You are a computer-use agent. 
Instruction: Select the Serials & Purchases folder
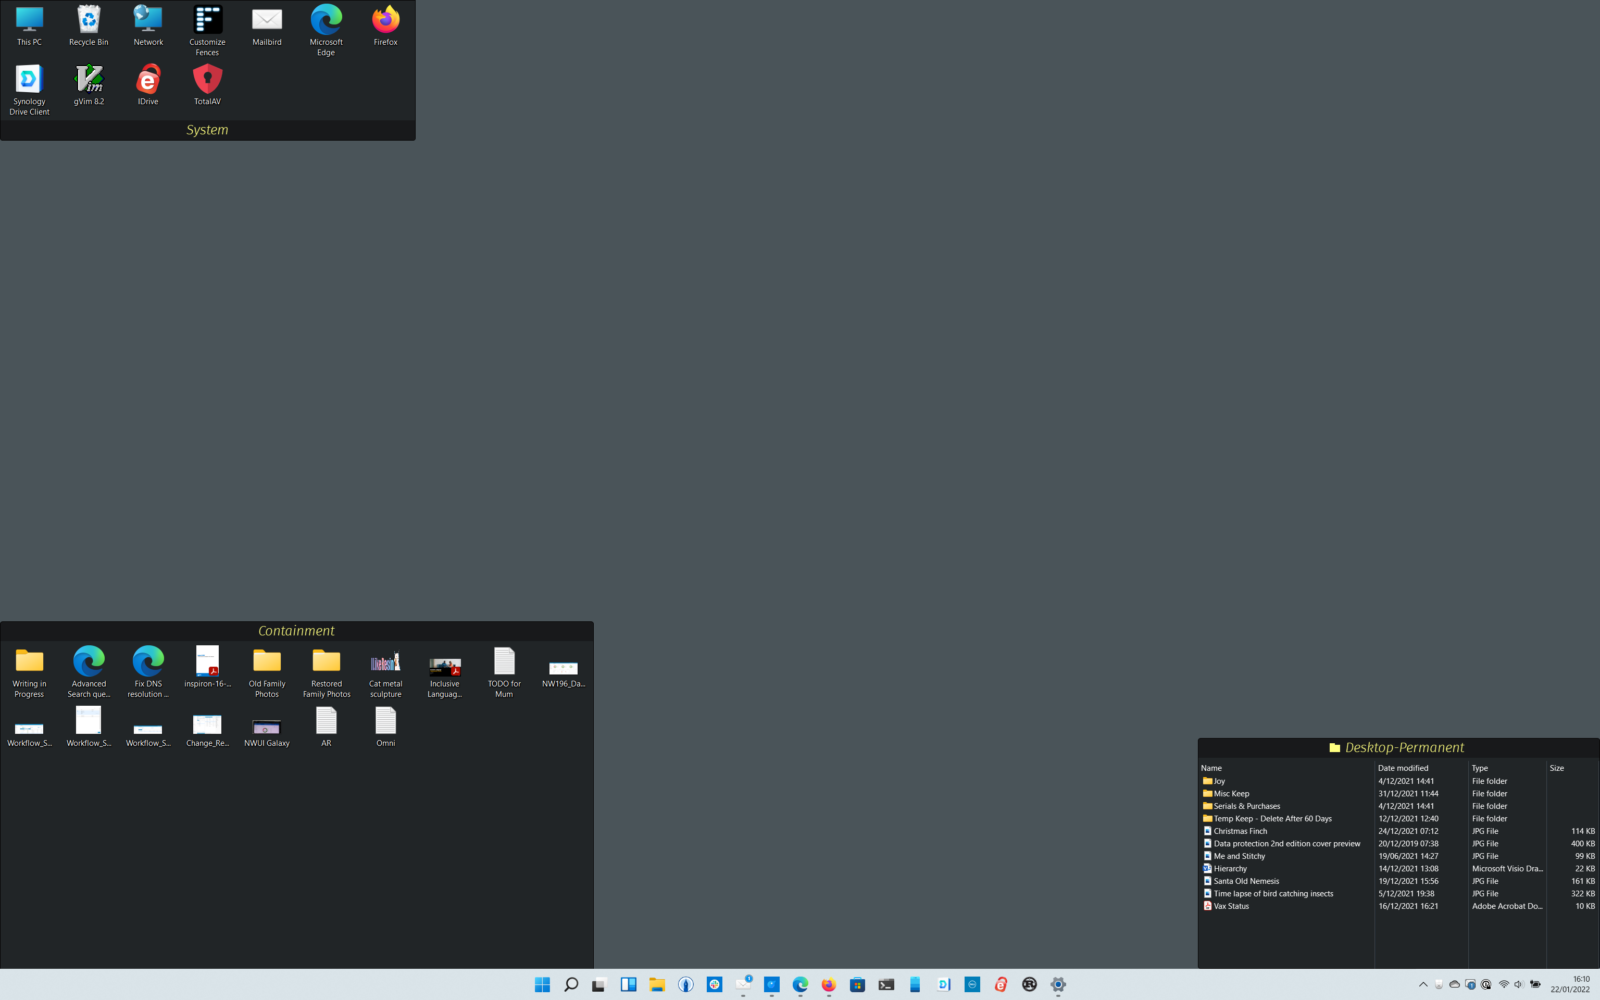(x=1246, y=806)
